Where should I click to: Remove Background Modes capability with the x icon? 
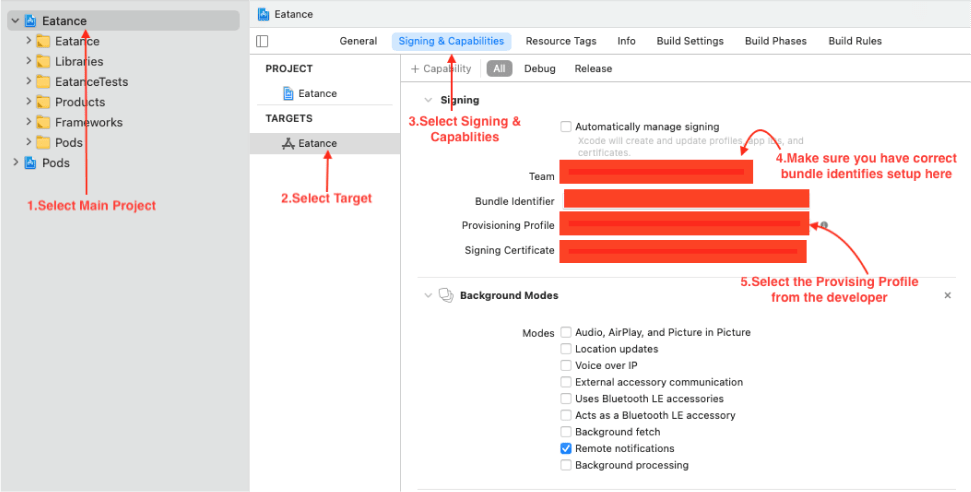pos(948,296)
